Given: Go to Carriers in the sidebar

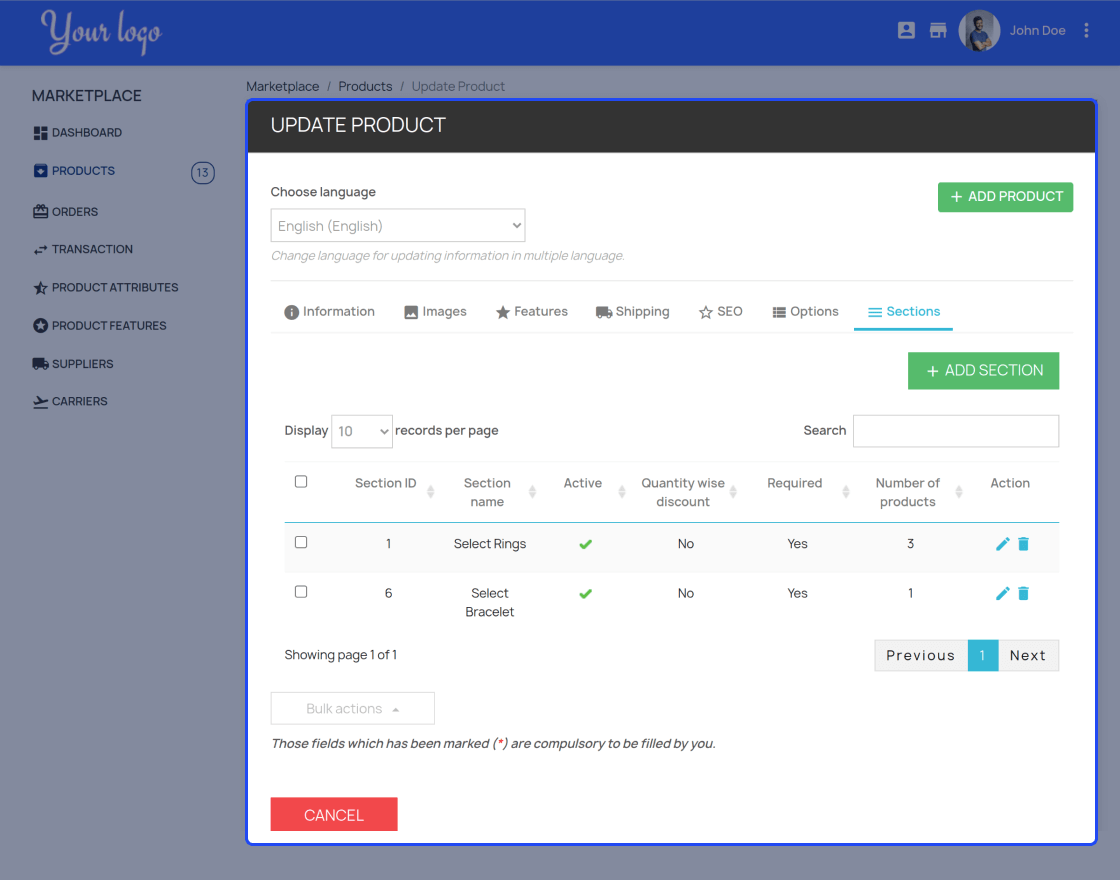Looking at the screenshot, I should pos(70,401).
